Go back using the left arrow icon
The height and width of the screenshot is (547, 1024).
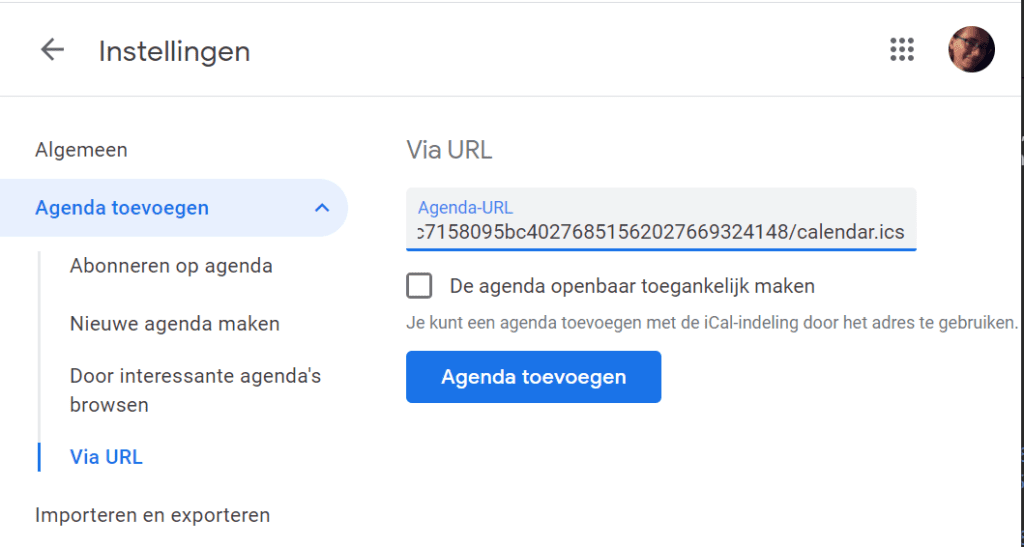pyautogui.click(x=52, y=50)
